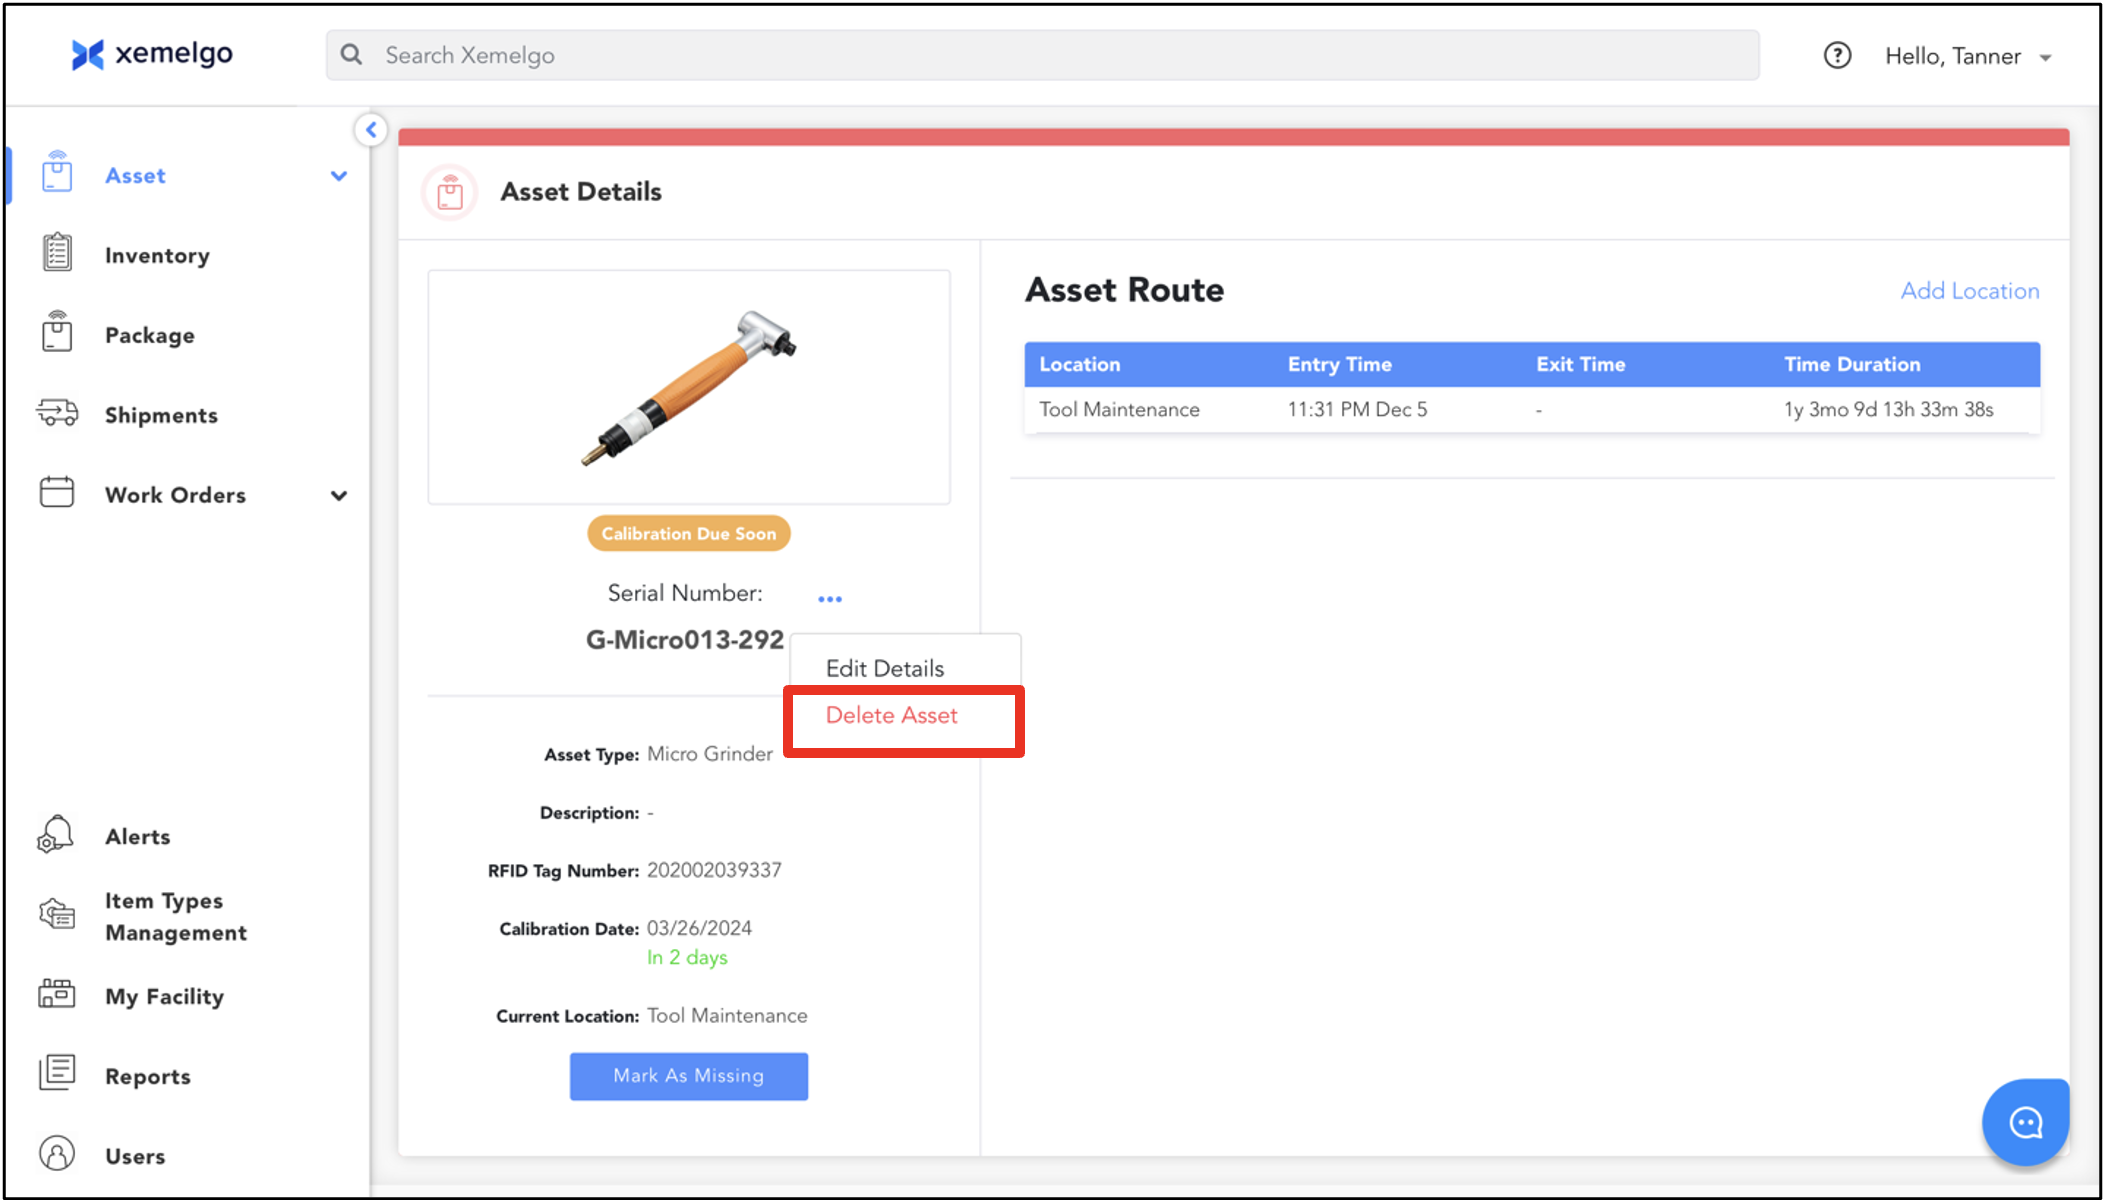This screenshot has width=2108, height=1204.
Task: Open Shipments truck icon
Action: click(x=57, y=413)
